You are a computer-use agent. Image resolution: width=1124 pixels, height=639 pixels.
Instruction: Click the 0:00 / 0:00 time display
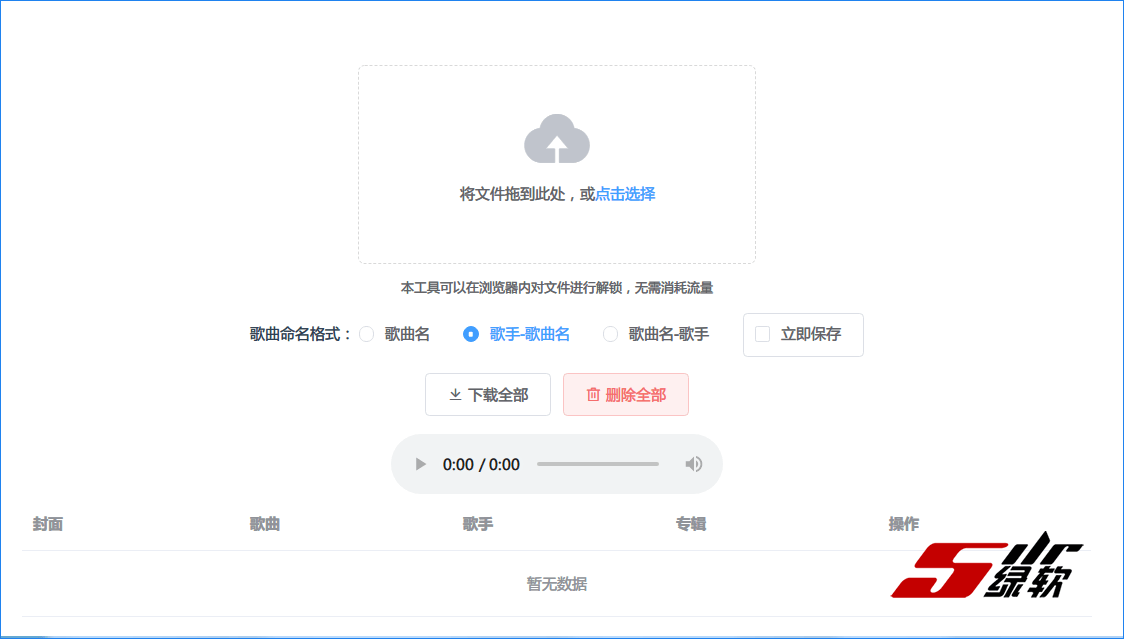481,464
